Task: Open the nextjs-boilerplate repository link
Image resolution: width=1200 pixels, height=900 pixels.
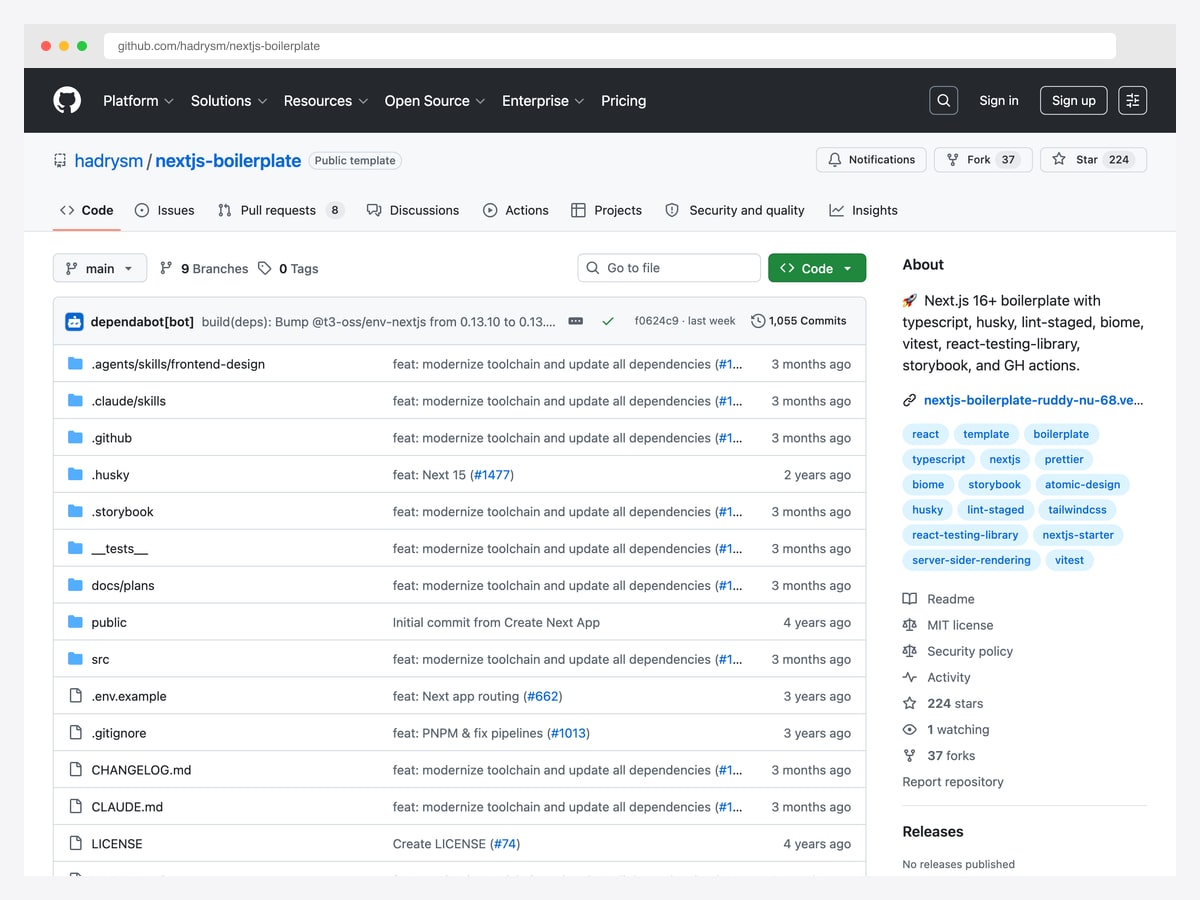Action: pyautogui.click(x=228, y=160)
